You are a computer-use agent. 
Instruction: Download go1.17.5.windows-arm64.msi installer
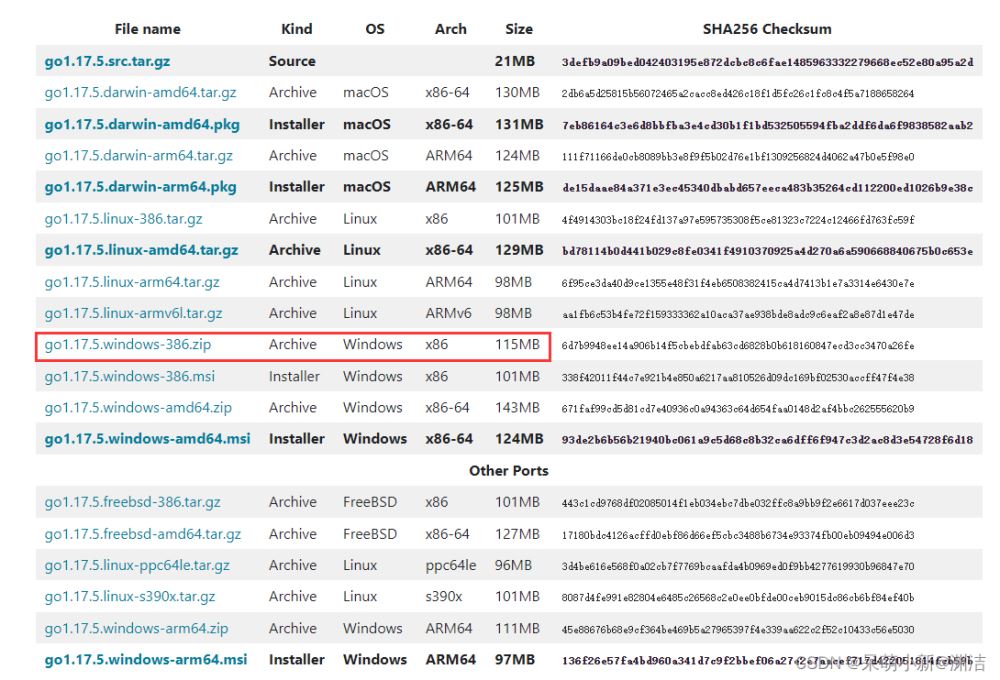pos(145,660)
